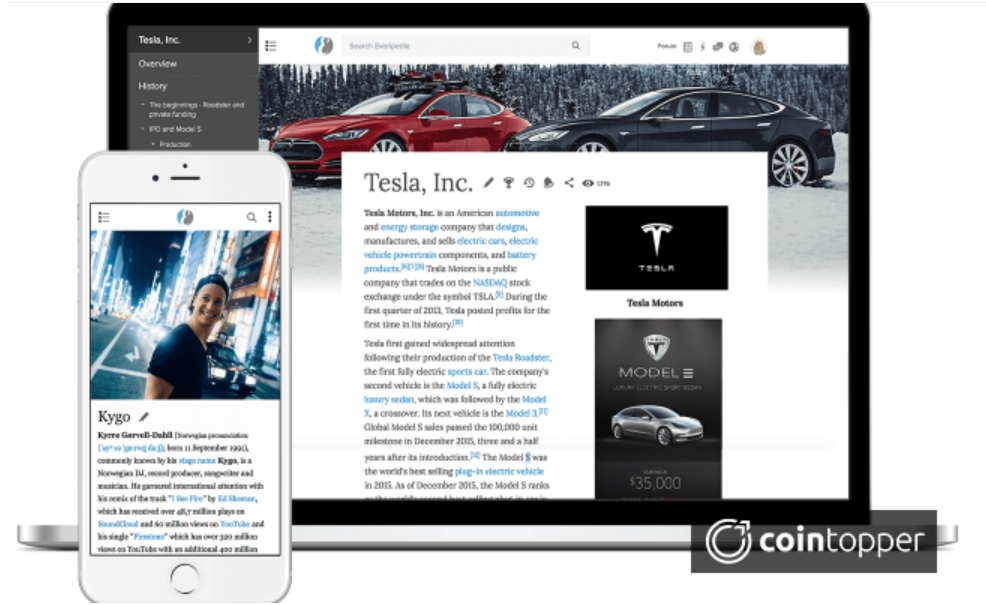
Task: Open article history using the clock icon
Action: (528, 182)
